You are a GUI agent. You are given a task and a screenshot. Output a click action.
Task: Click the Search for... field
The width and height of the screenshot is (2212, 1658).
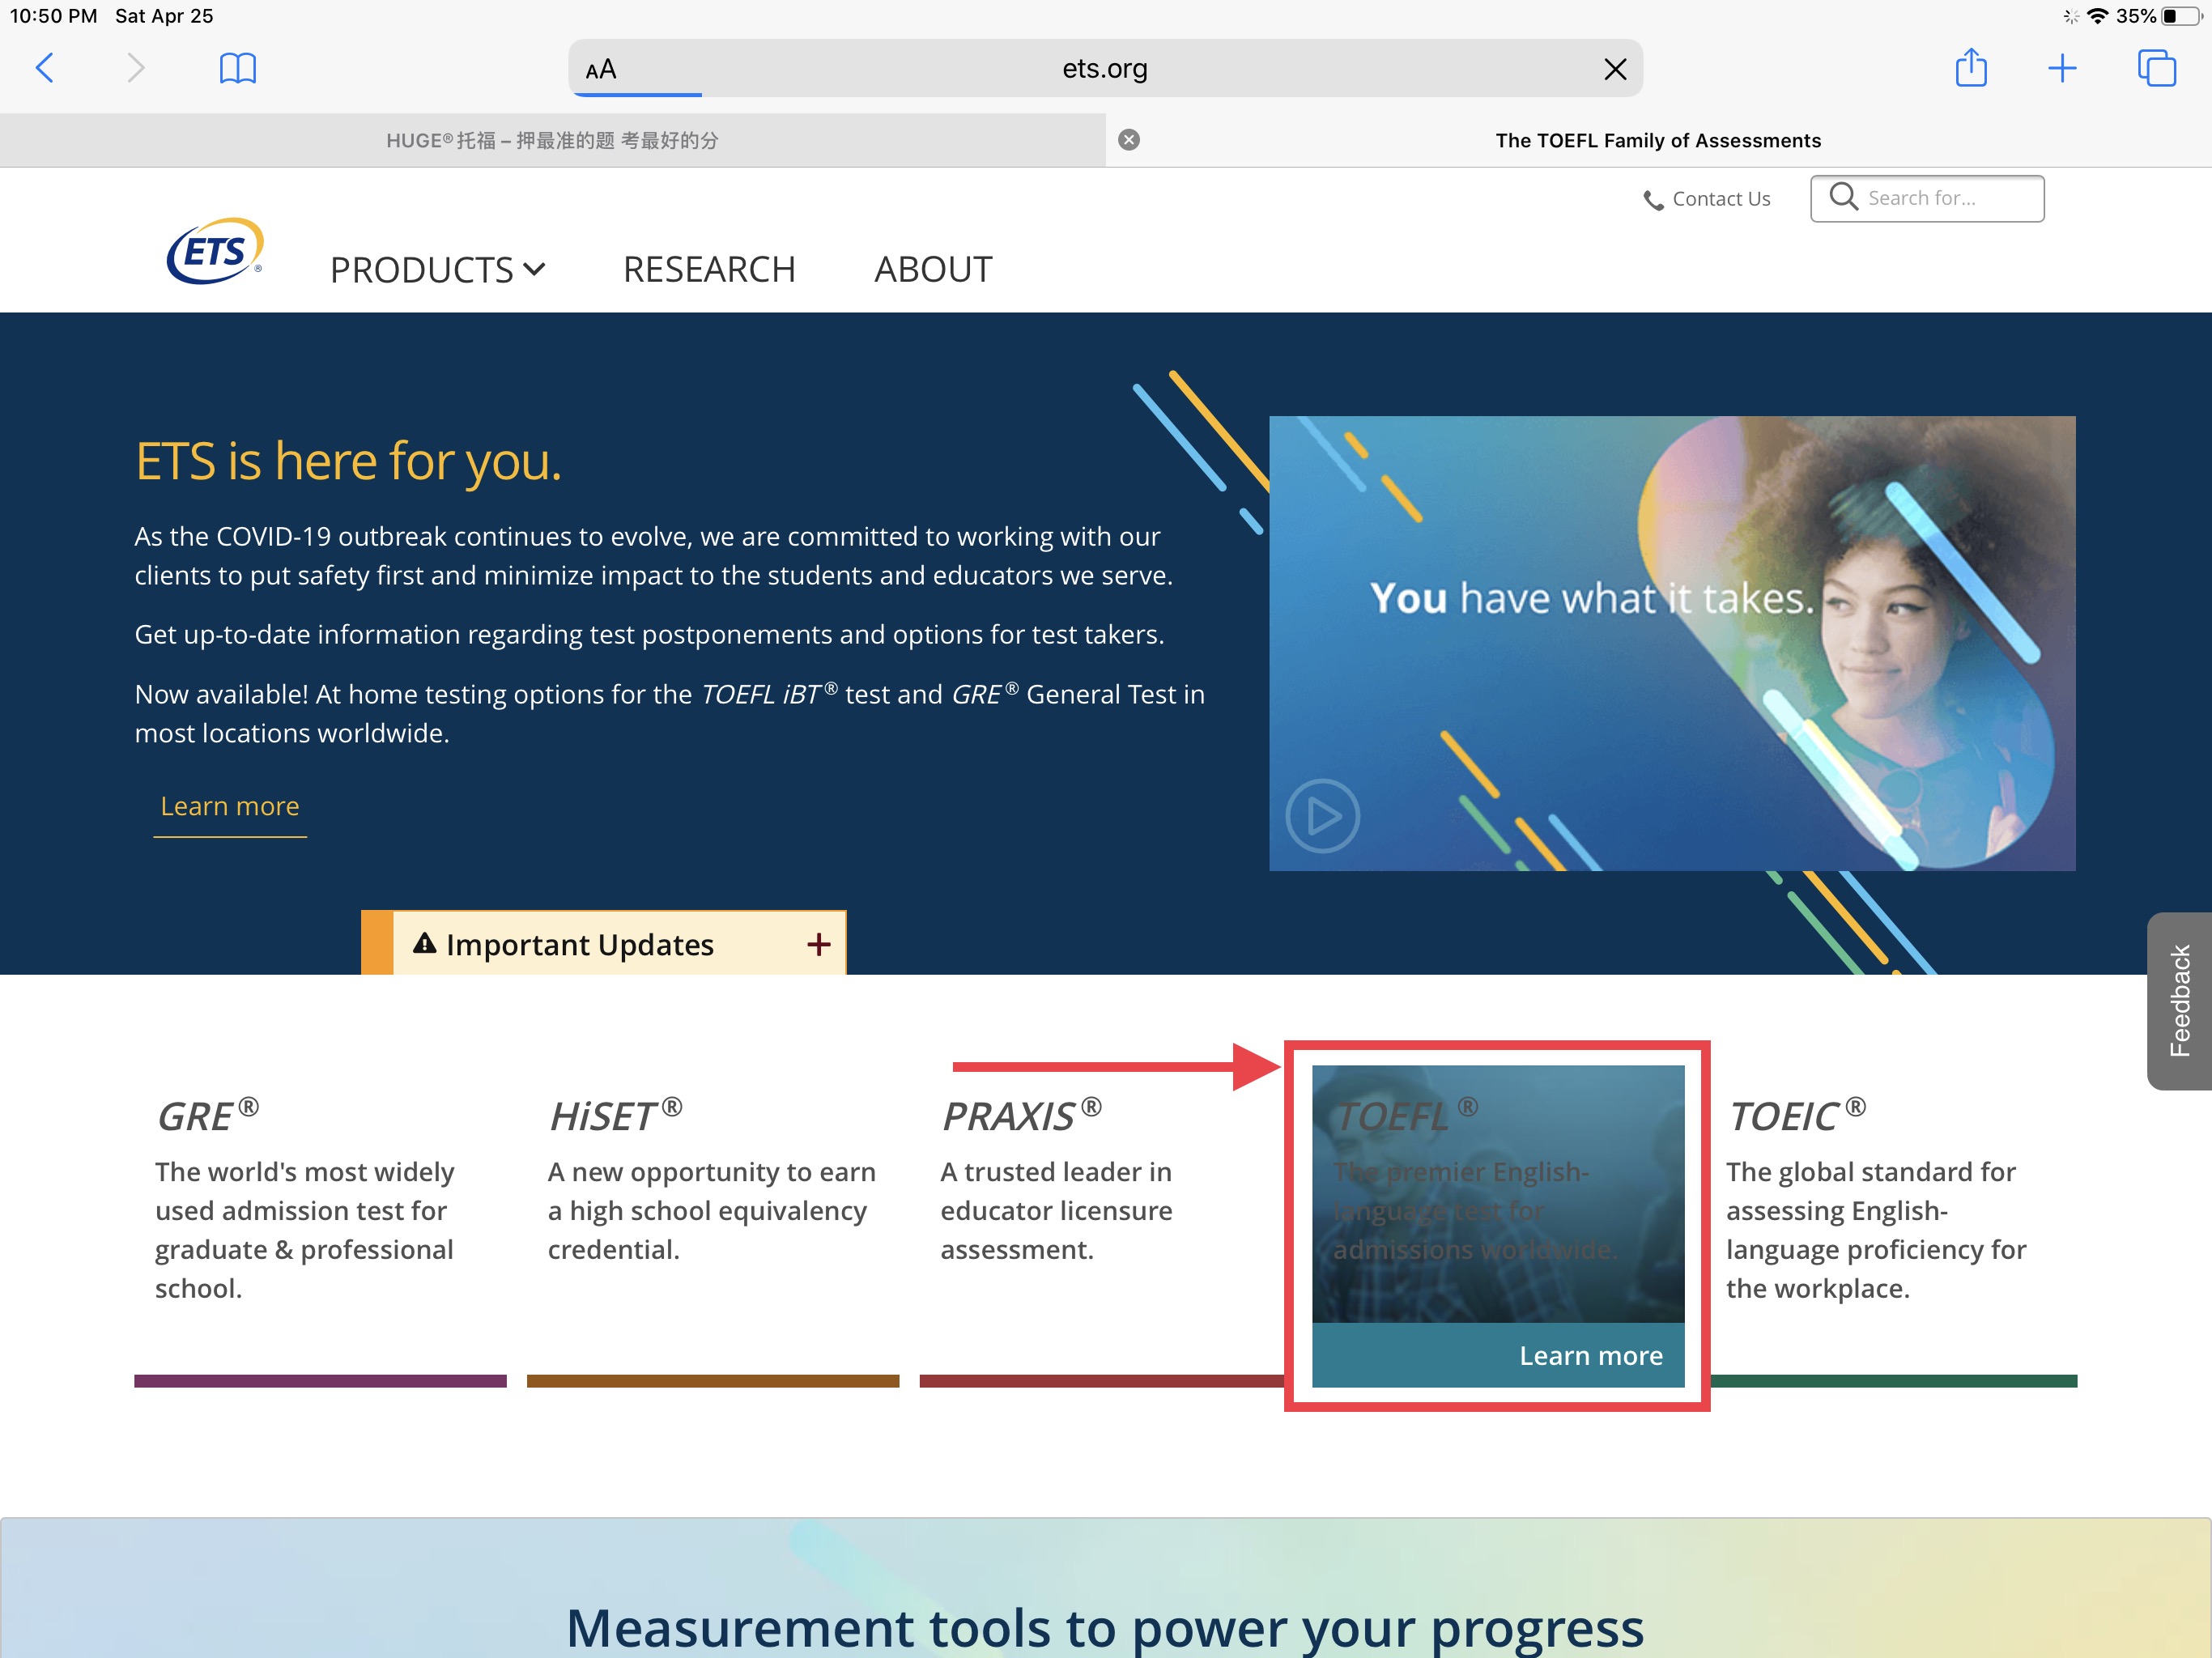click(1926, 198)
